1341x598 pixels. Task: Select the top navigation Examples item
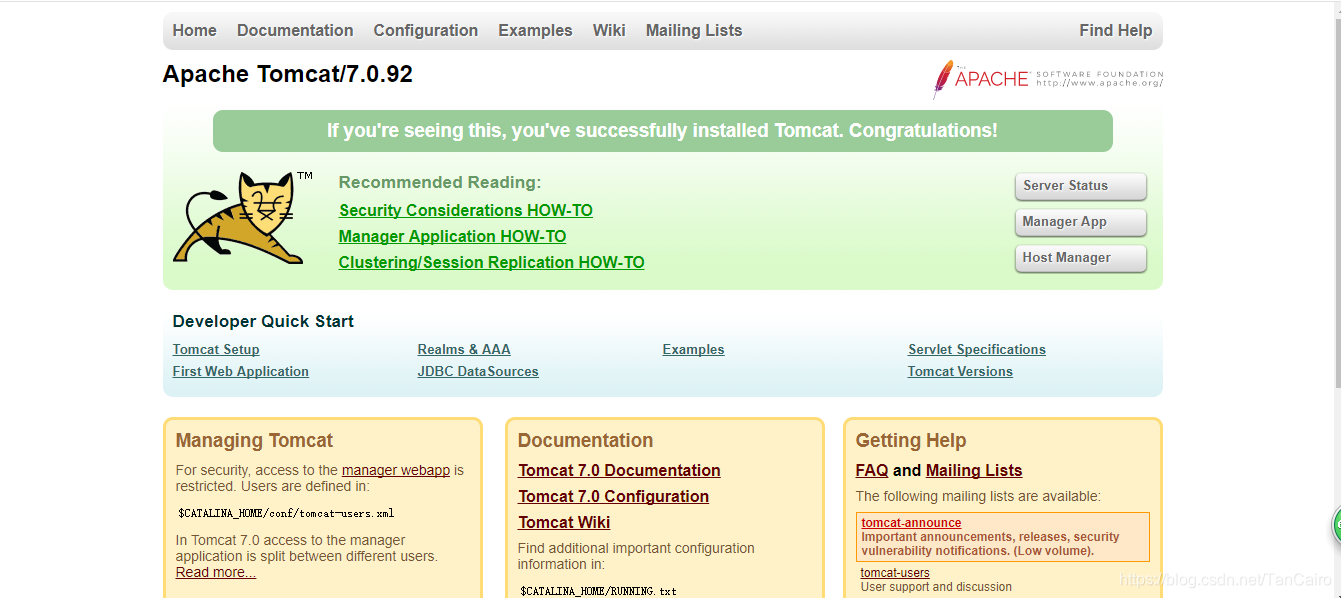tap(535, 30)
